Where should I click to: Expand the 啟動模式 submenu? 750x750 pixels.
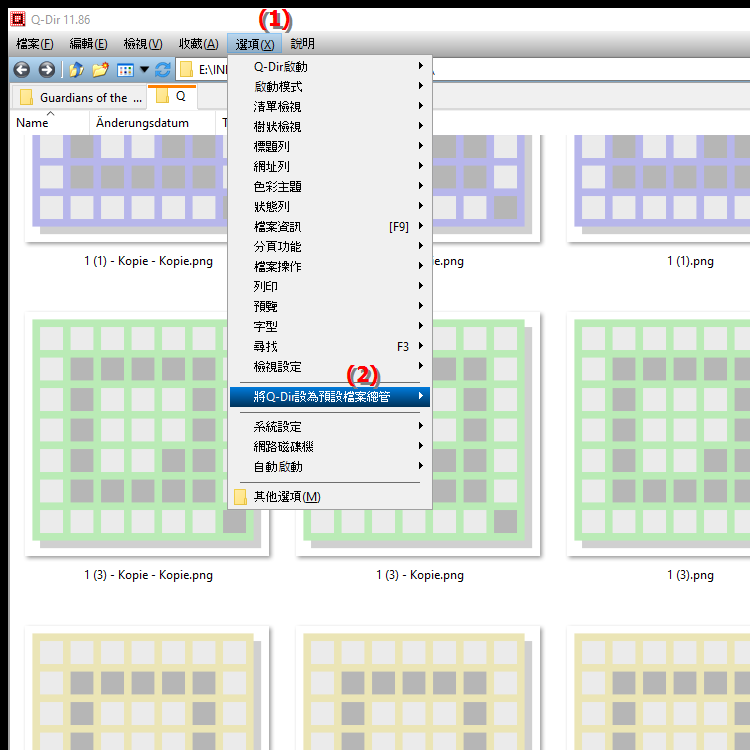(x=330, y=87)
